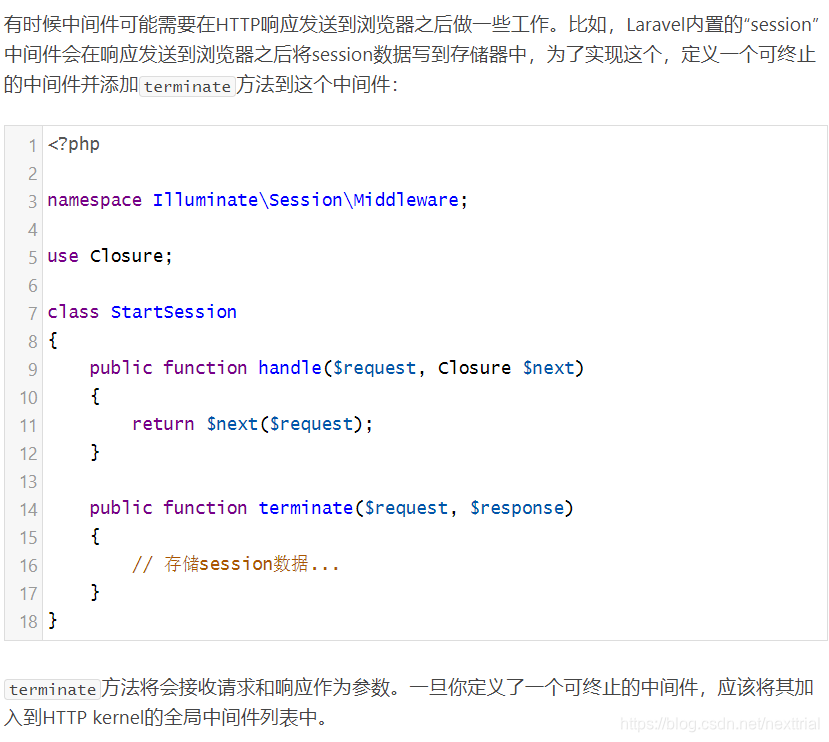
Task: Click the 'StartSession' class name
Action: (173, 312)
